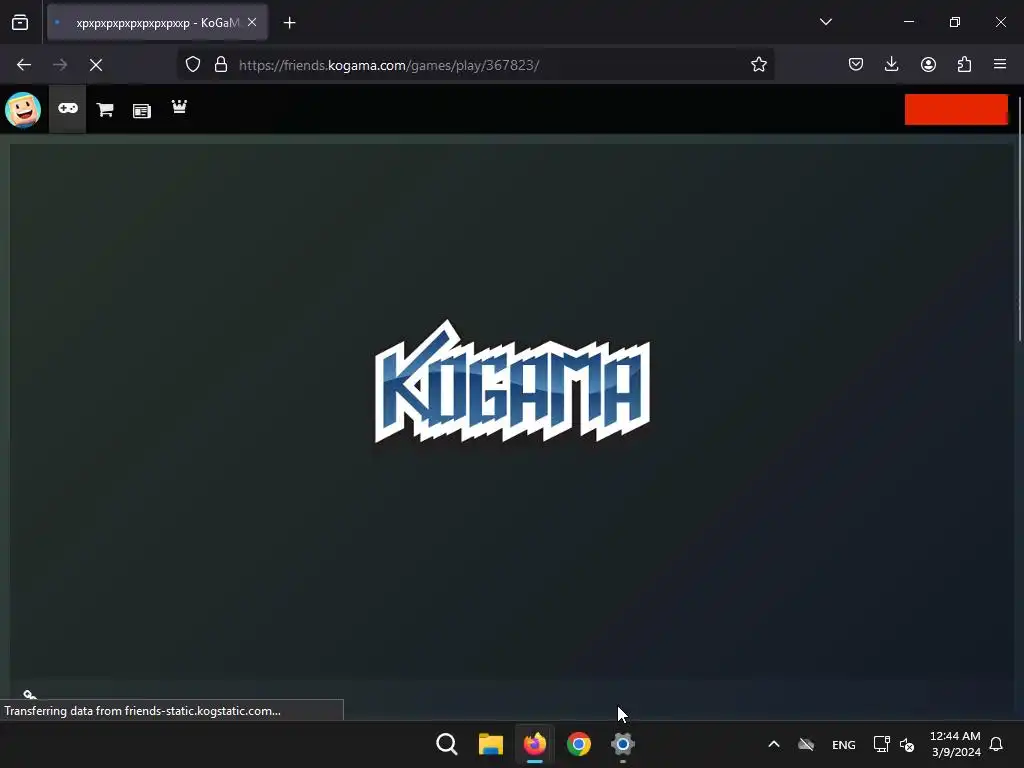Viewport: 1024px width, 768px height.
Task: Click muted volume tray icon
Action: click(x=906, y=744)
